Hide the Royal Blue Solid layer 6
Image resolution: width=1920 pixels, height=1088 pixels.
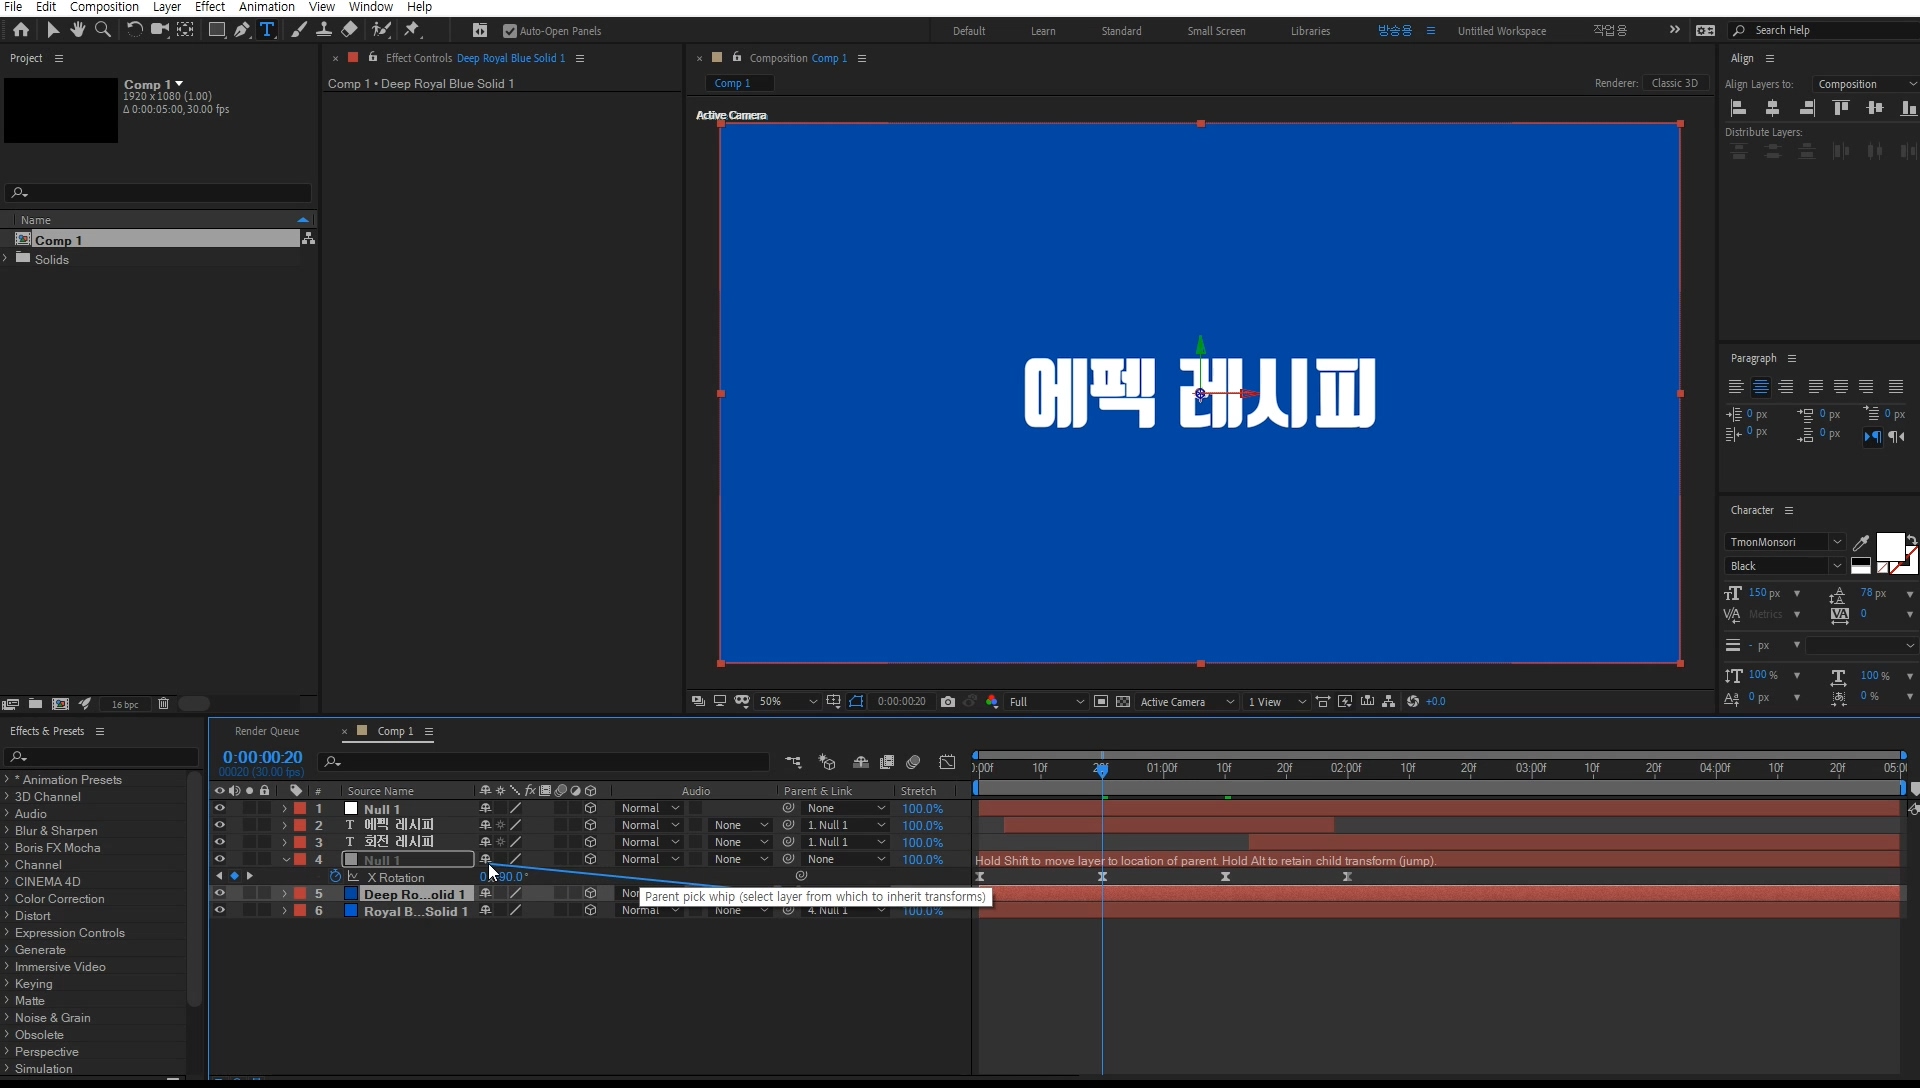pos(219,911)
